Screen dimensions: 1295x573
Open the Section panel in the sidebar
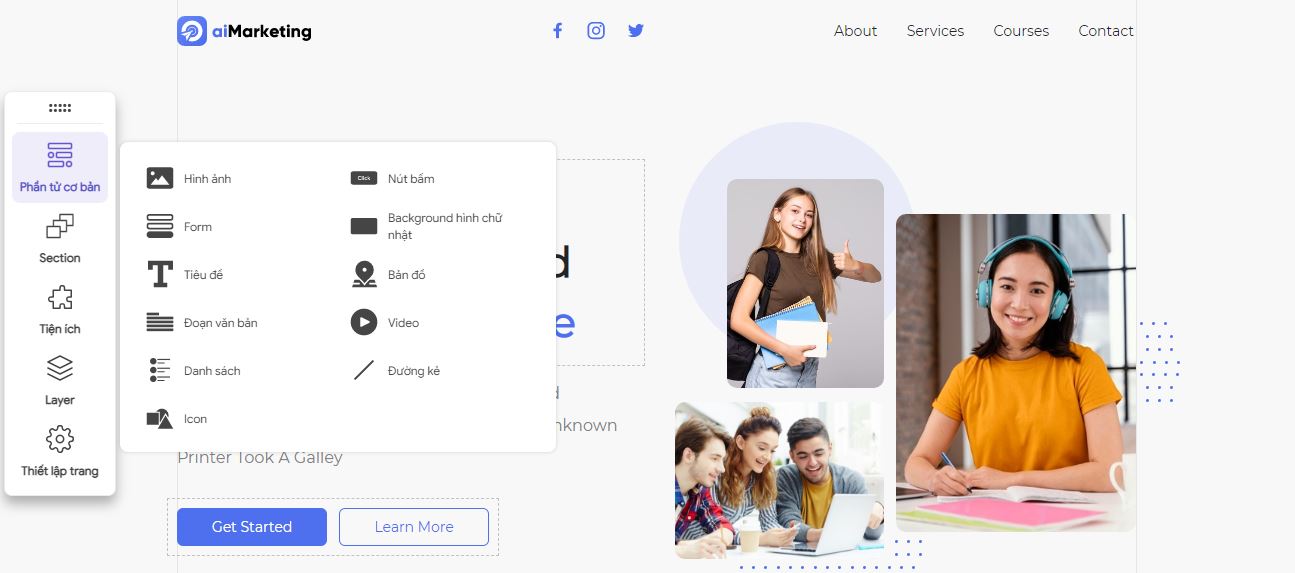pos(60,239)
